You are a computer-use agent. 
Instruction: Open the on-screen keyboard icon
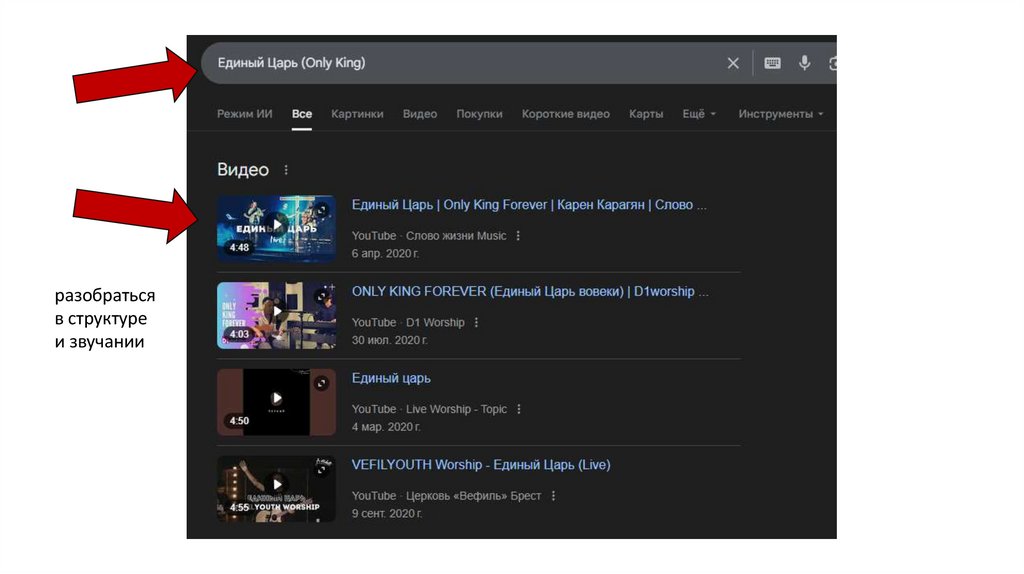(x=772, y=63)
